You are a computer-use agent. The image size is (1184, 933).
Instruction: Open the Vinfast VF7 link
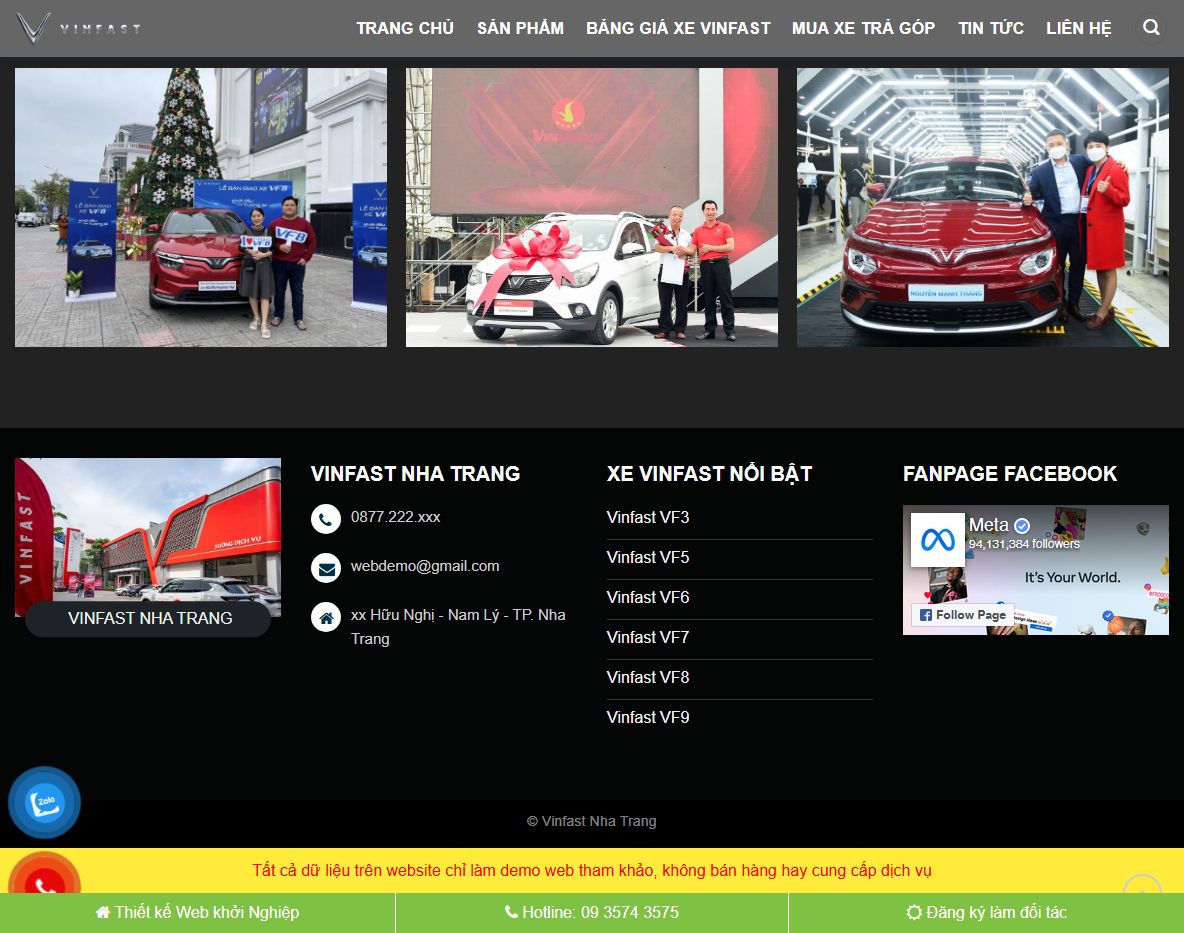(648, 637)
